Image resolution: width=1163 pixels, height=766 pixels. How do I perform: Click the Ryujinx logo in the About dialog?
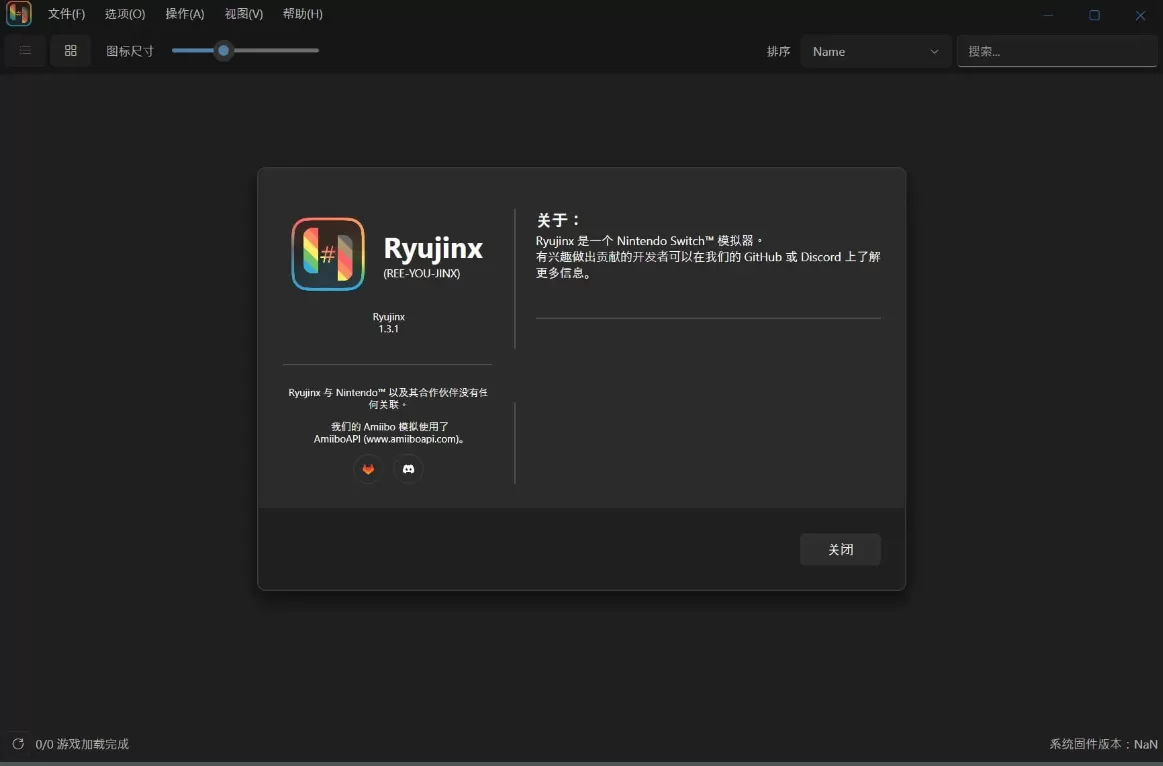point(328,253)
